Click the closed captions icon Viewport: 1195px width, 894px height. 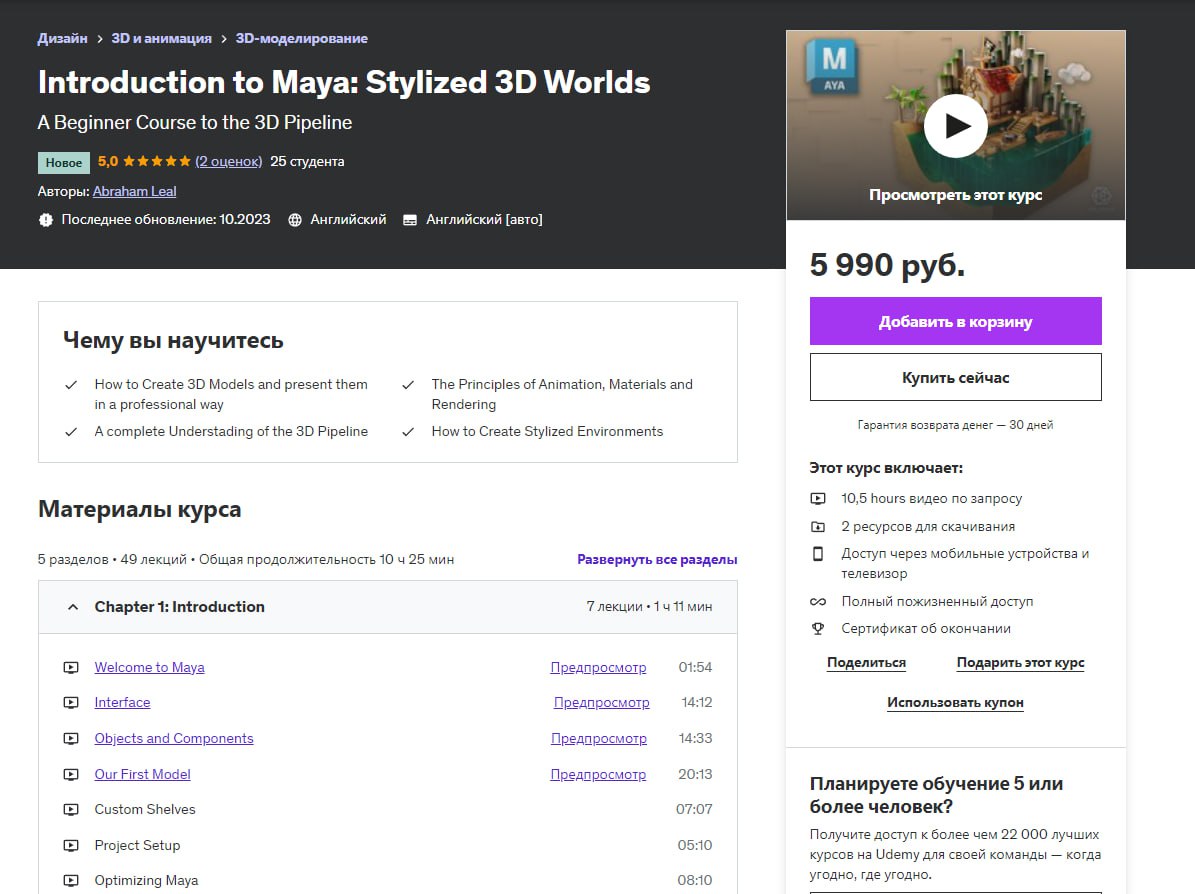coord(410,220)
